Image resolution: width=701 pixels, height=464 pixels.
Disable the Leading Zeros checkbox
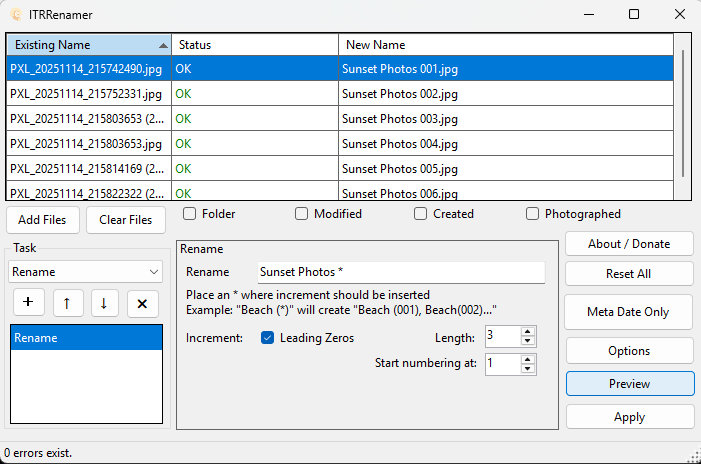(x=267, y=338)
